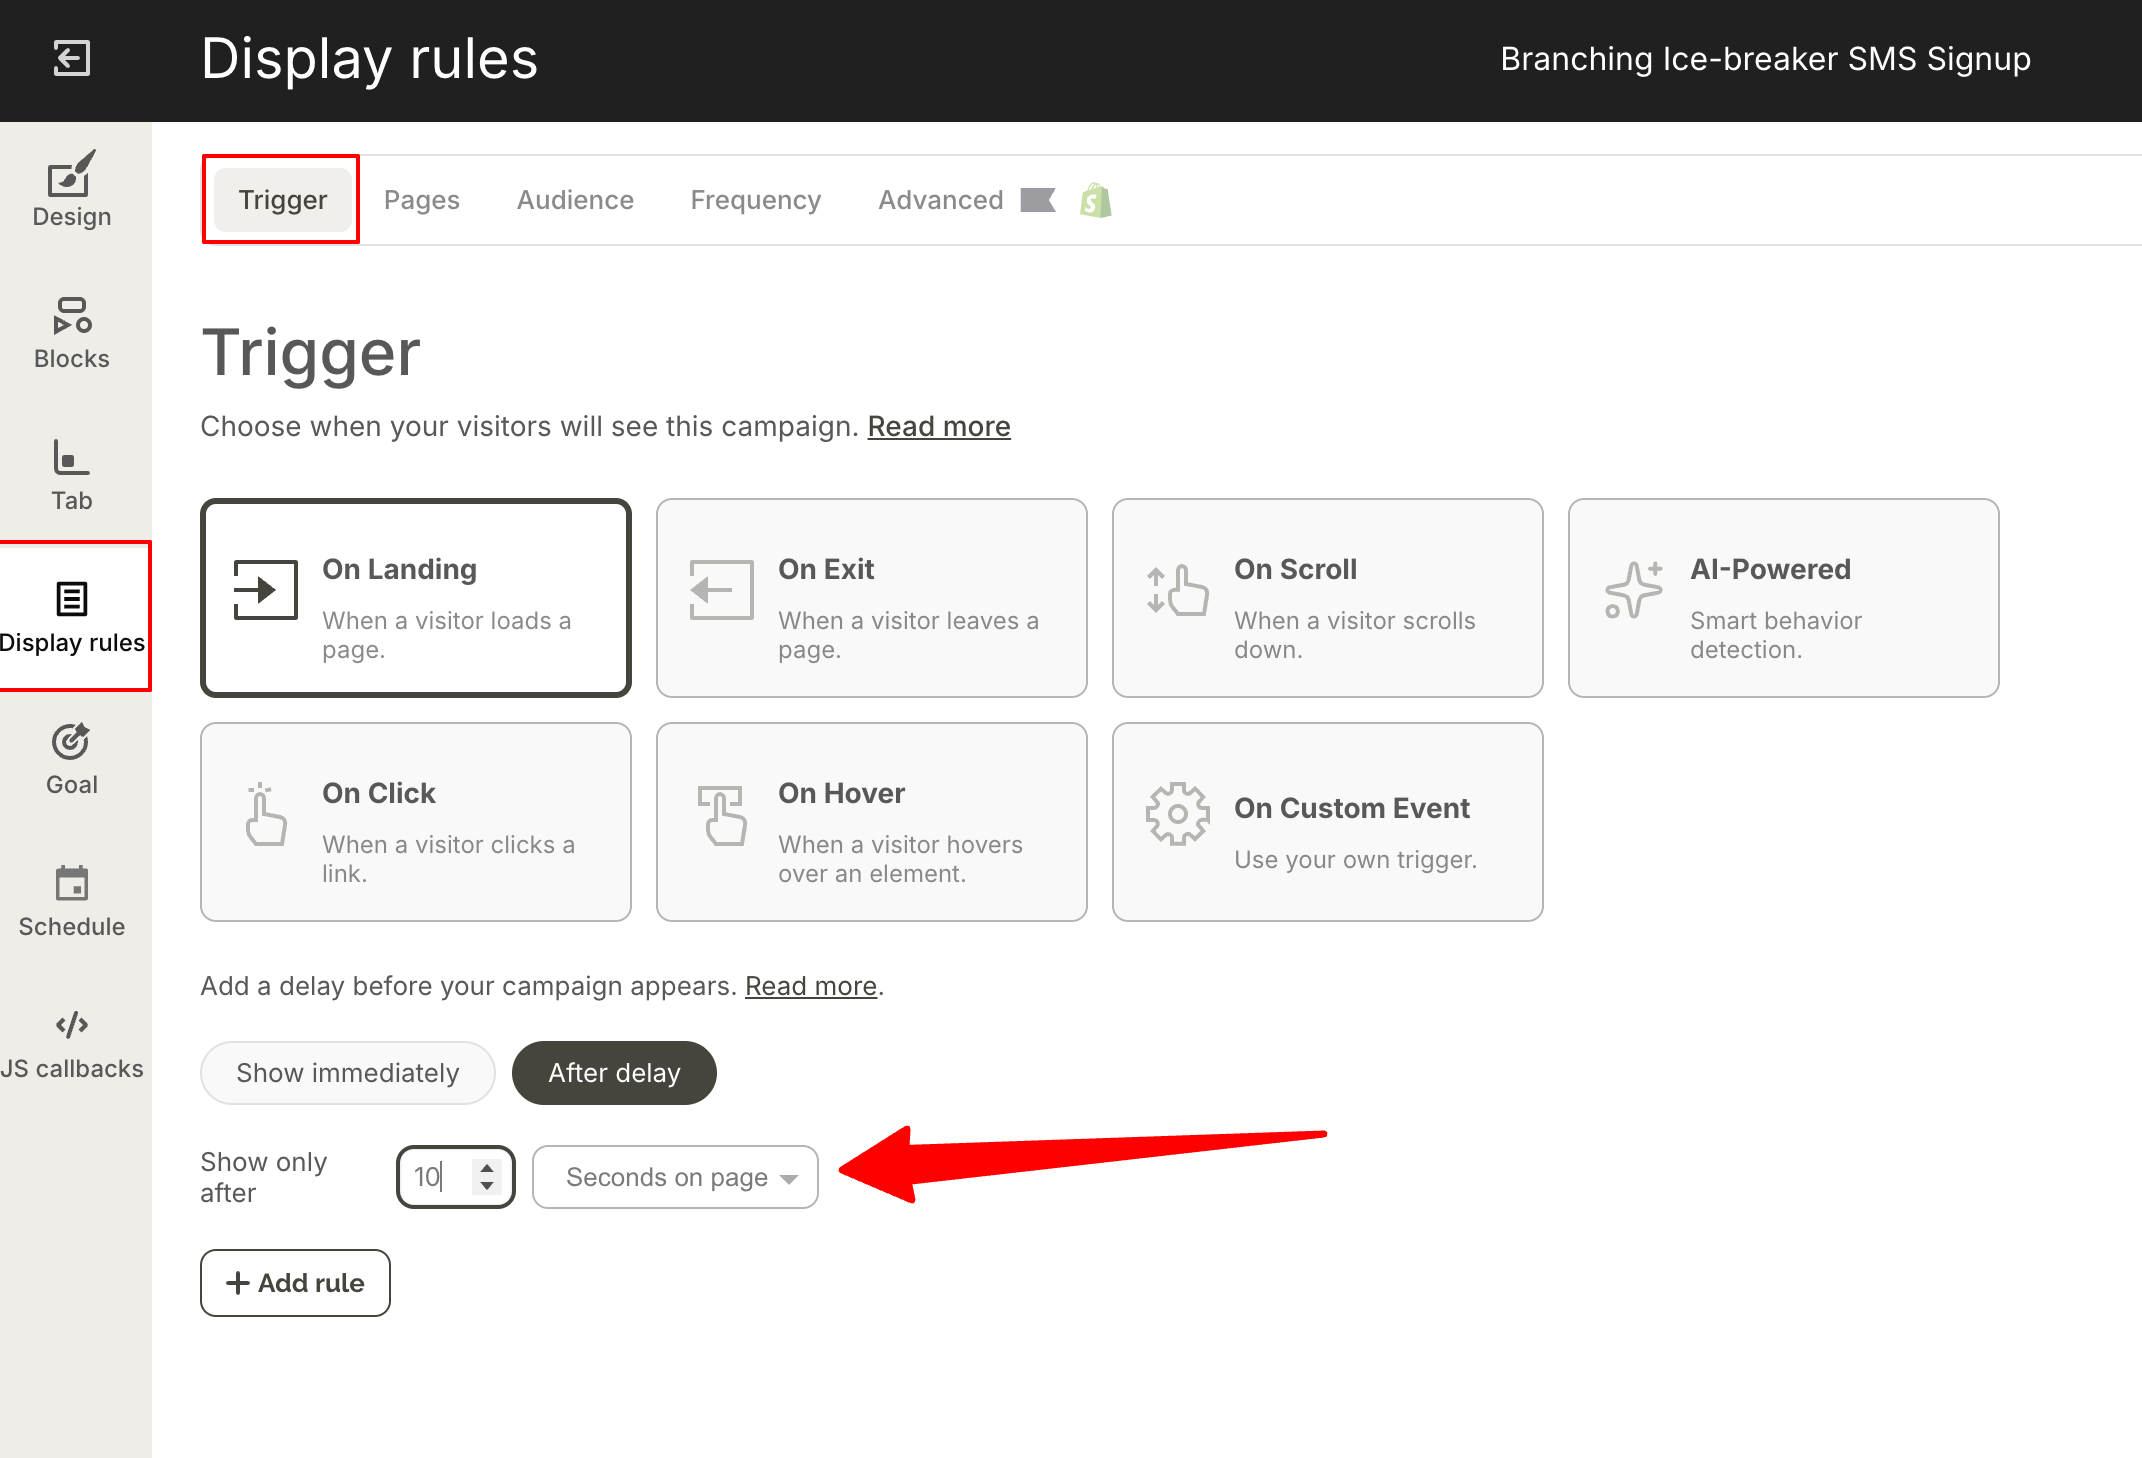Switch delay mode to Show immediately
Screen dimensions: 2142x1458
(x=347, y=1072)
